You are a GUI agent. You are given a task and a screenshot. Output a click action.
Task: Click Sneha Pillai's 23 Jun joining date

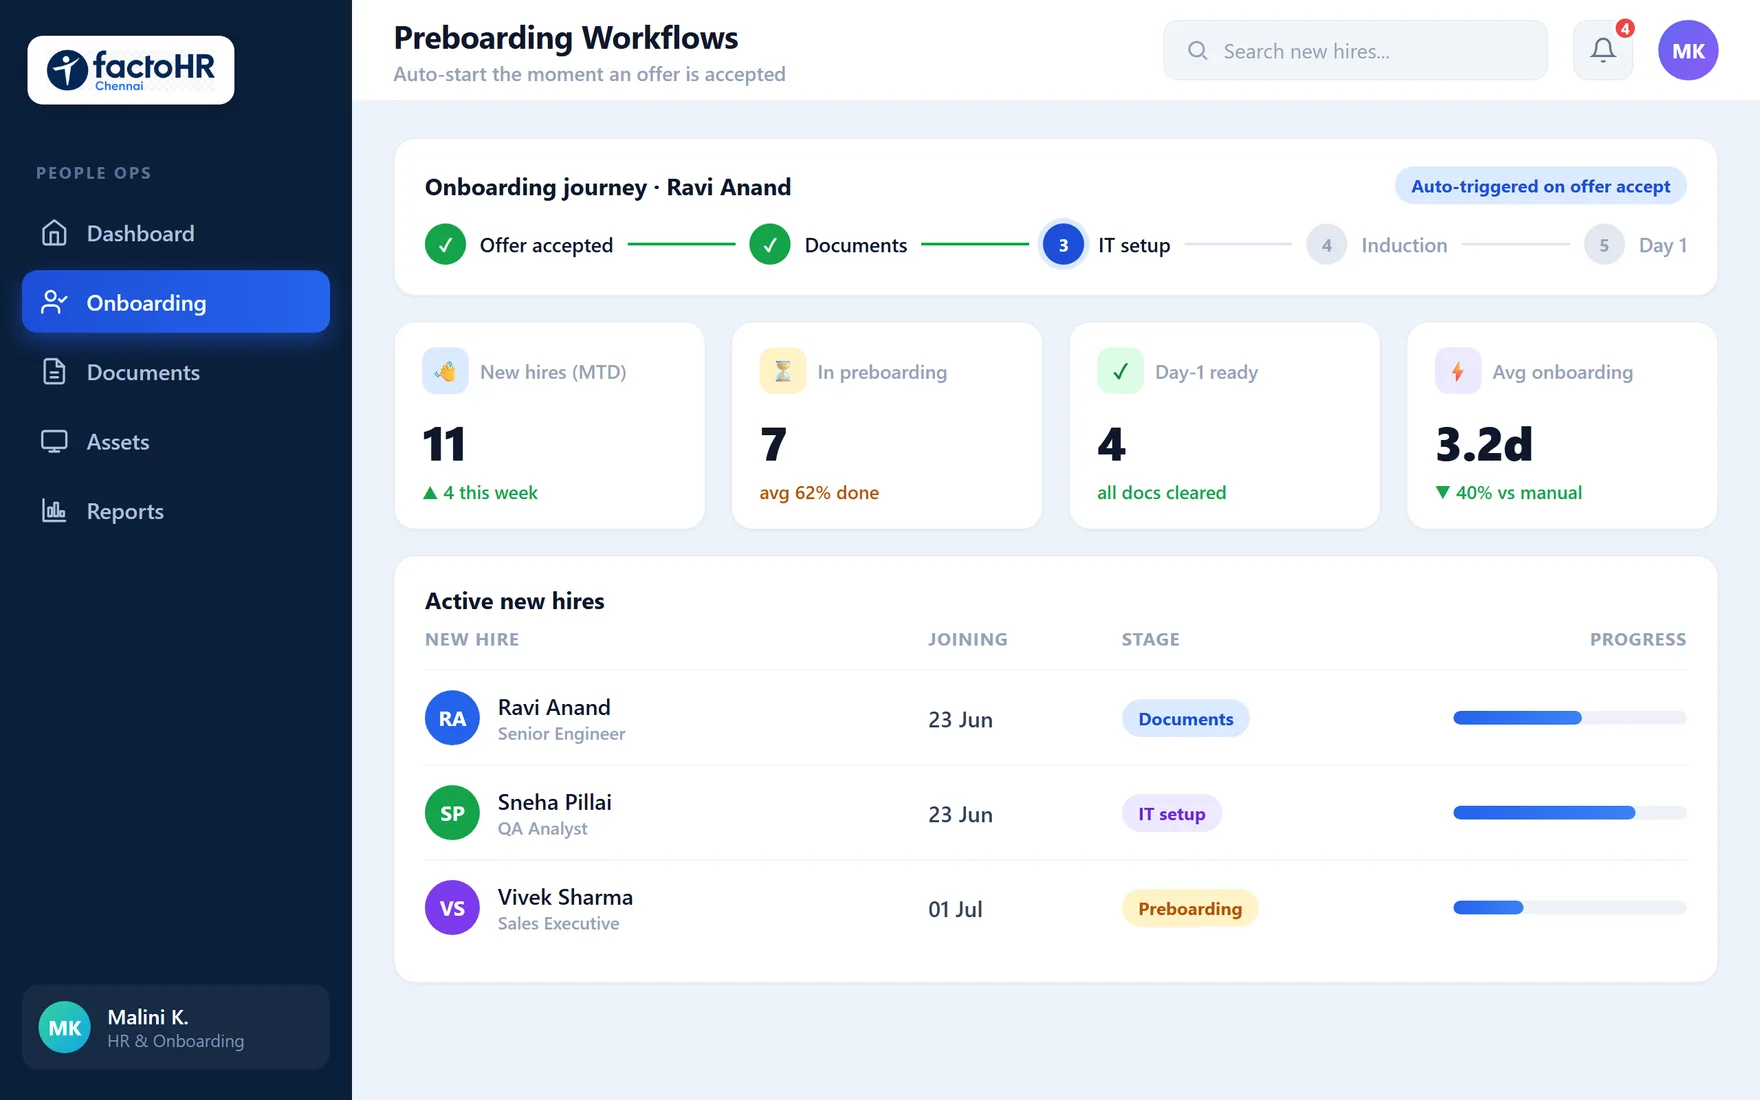click(x=960, y=814)
